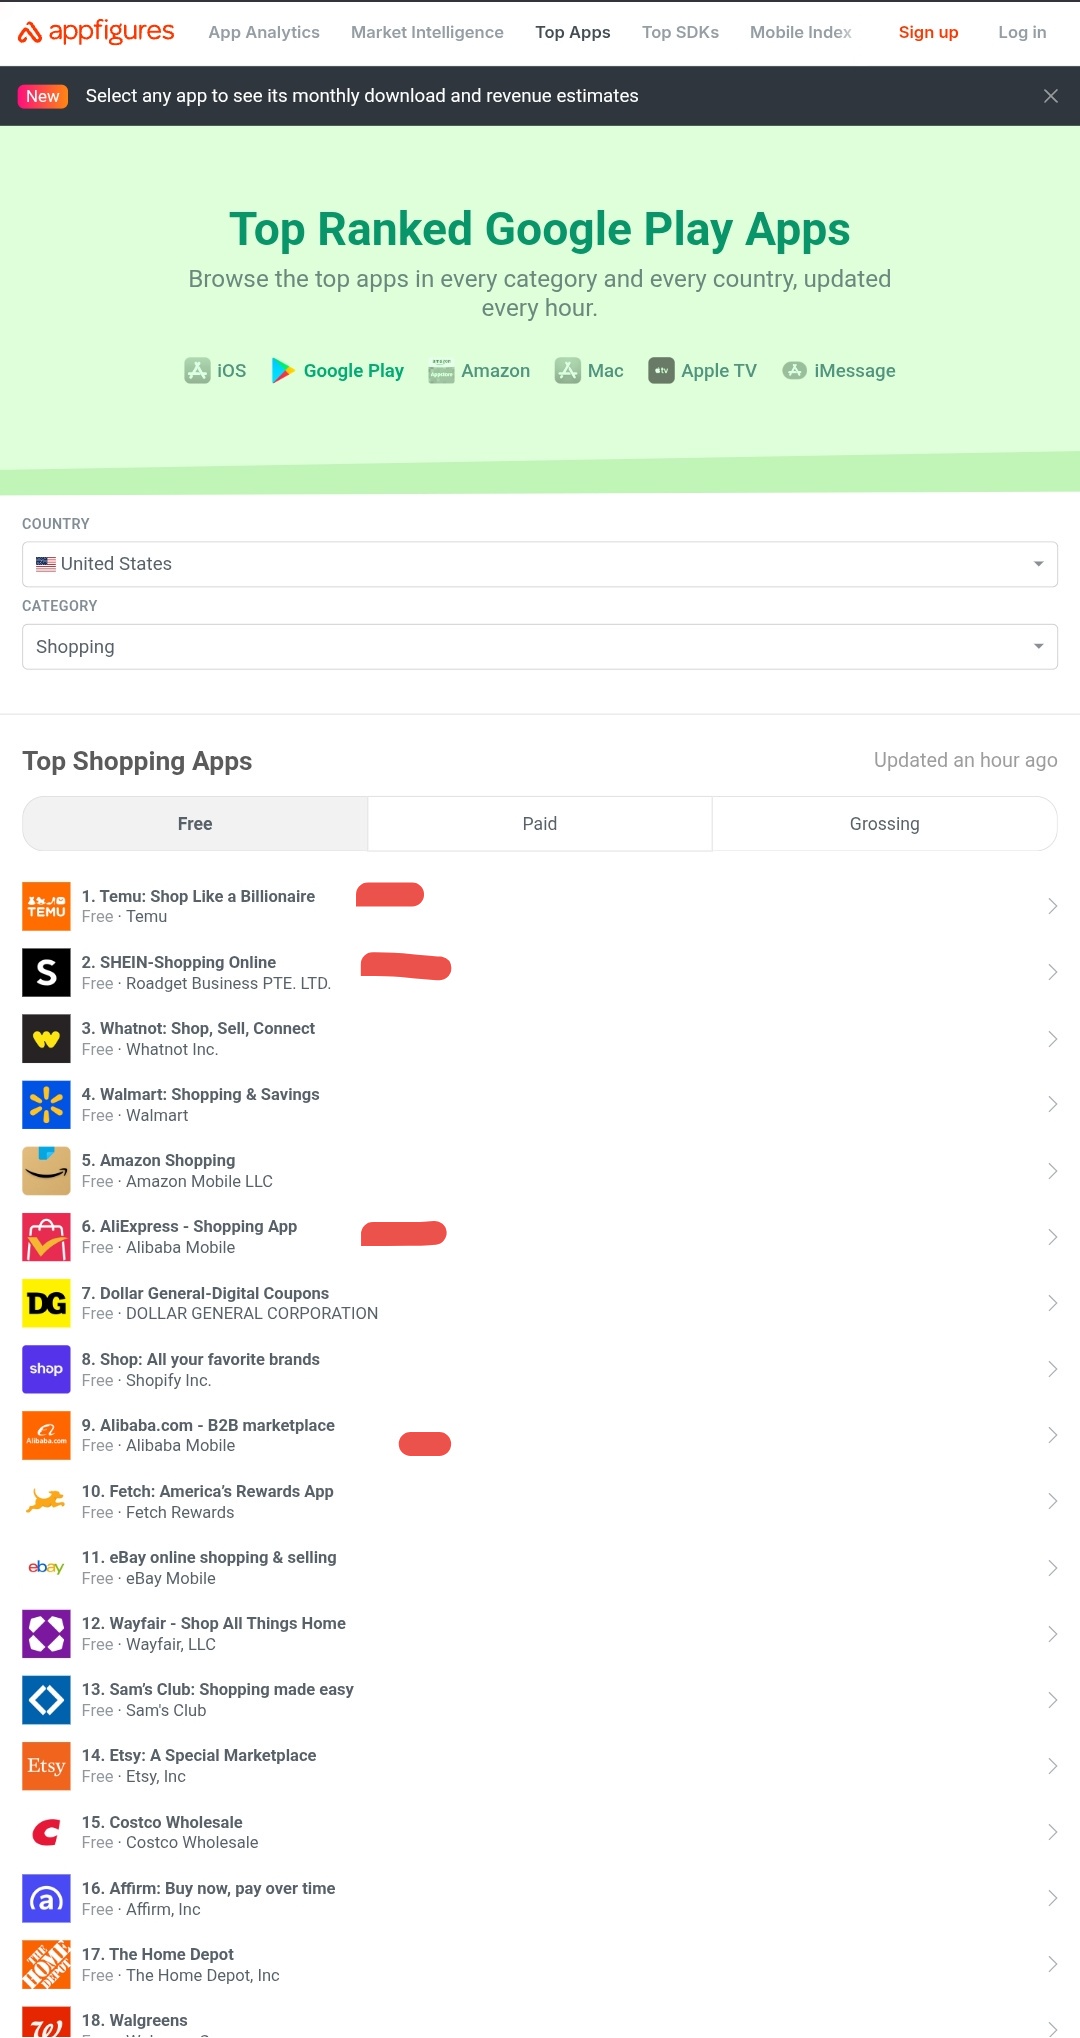
Task: Open '14. Etsy: A Special Marketplace'
Action: coord(199,1755)
